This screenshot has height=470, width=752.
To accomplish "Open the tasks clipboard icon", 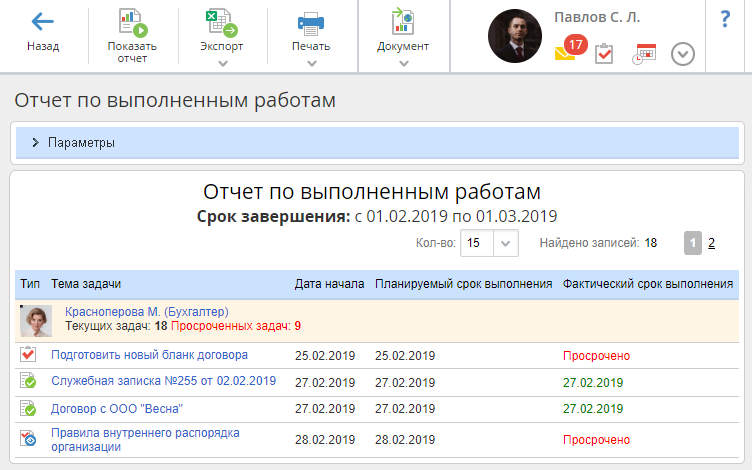I will 604,54.
